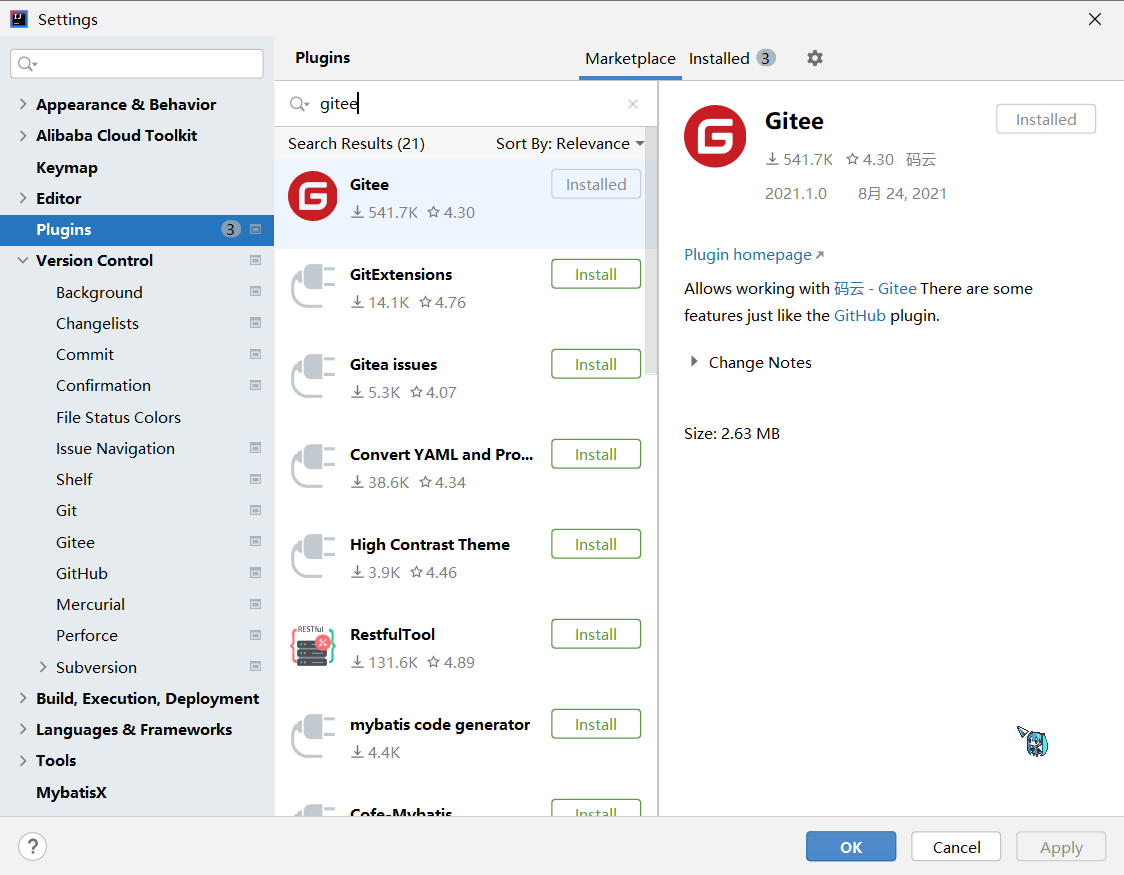Click the project-level icon beside Mercurial

[x=255, y=604]
